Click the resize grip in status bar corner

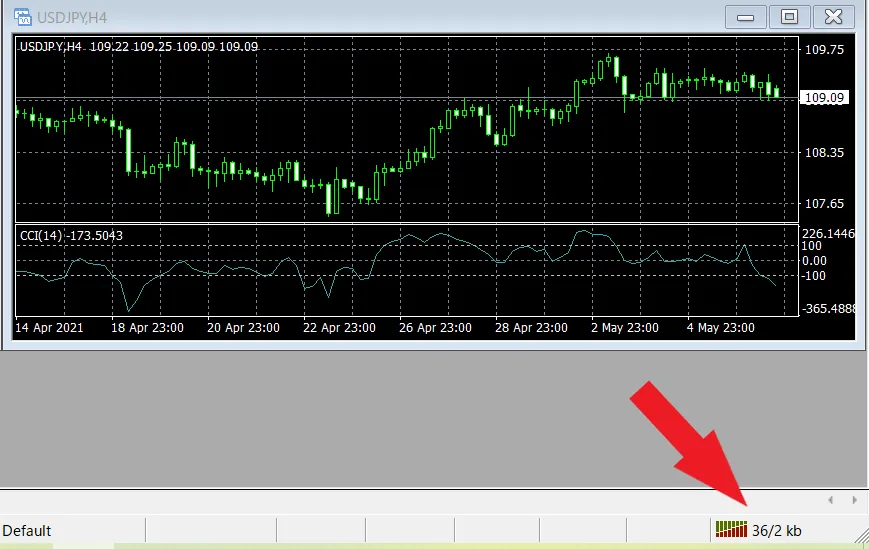tap(860, 531)
